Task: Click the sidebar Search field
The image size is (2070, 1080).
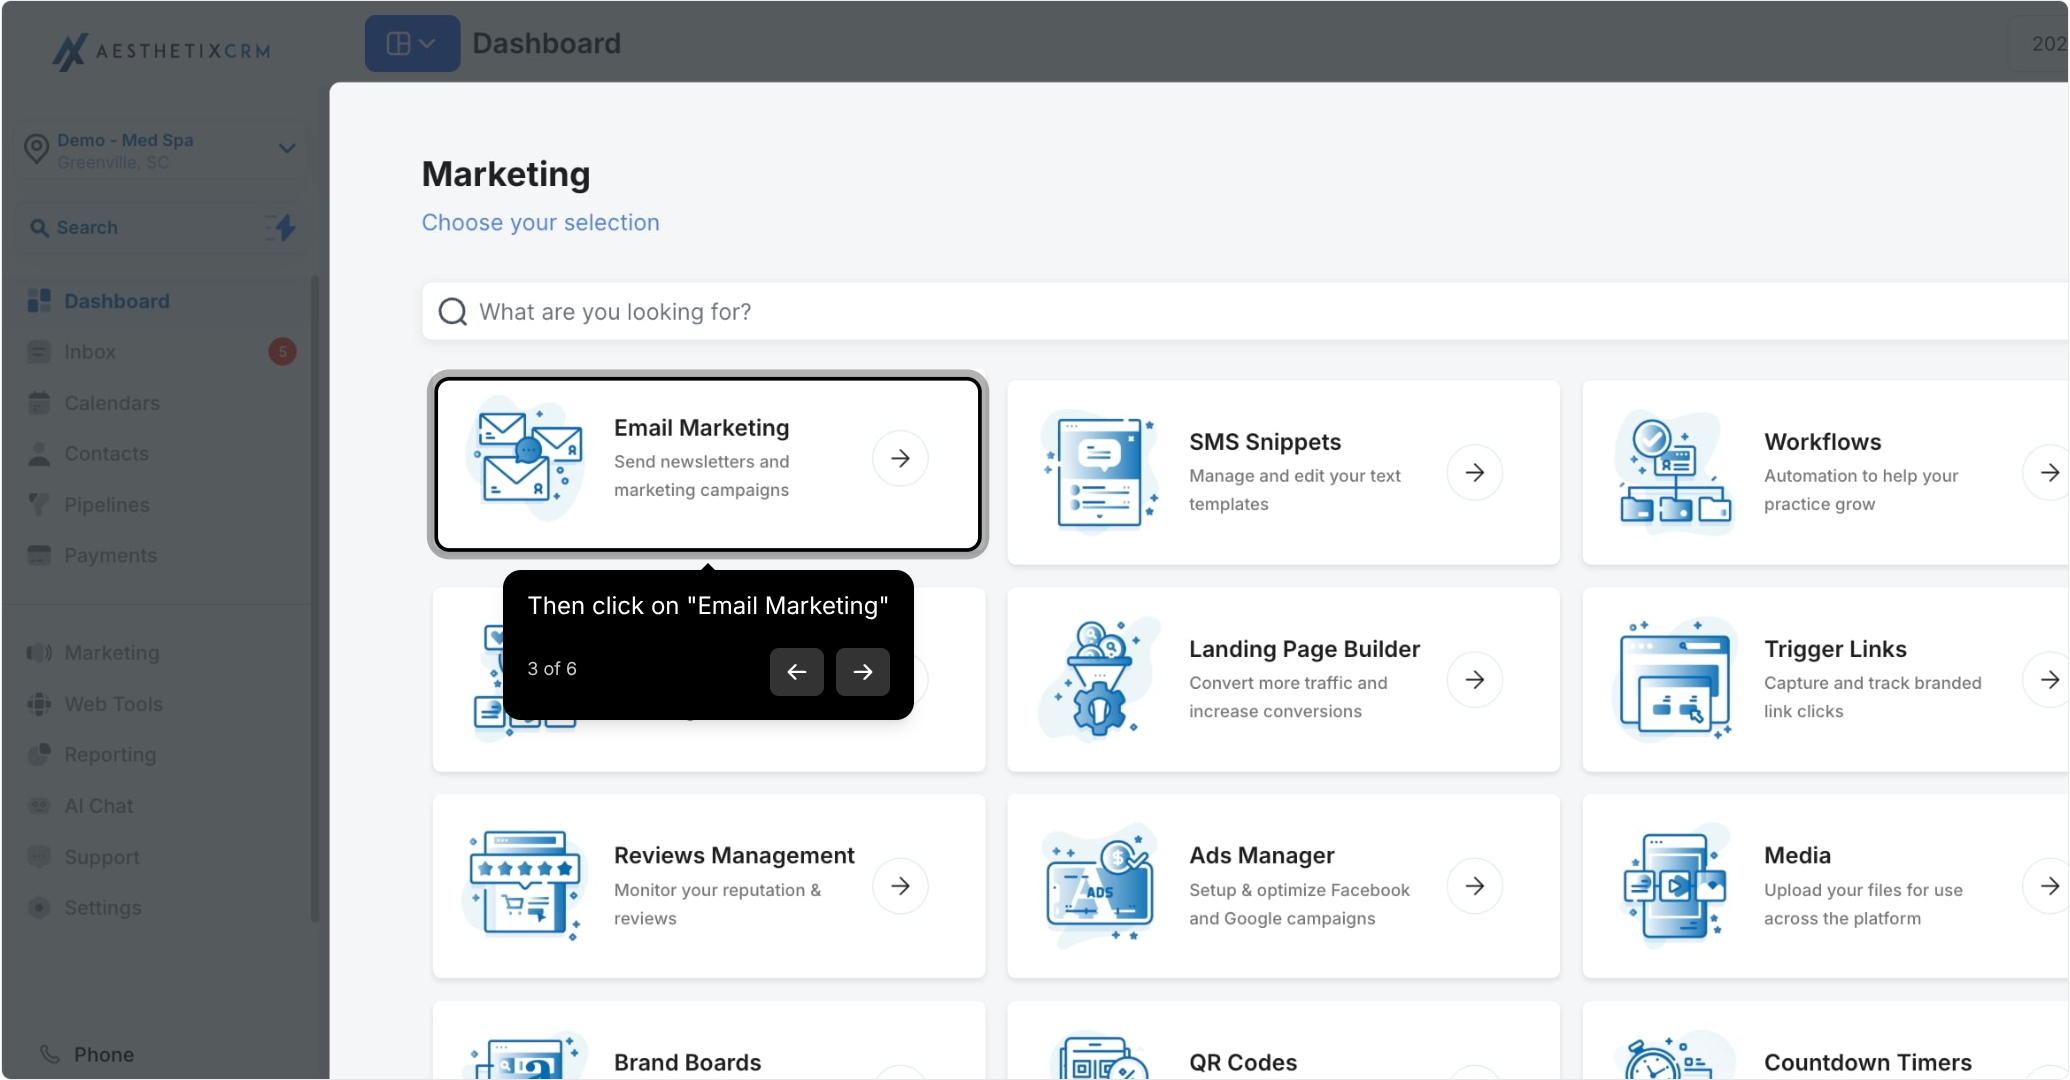Action: tap(161, 228)
